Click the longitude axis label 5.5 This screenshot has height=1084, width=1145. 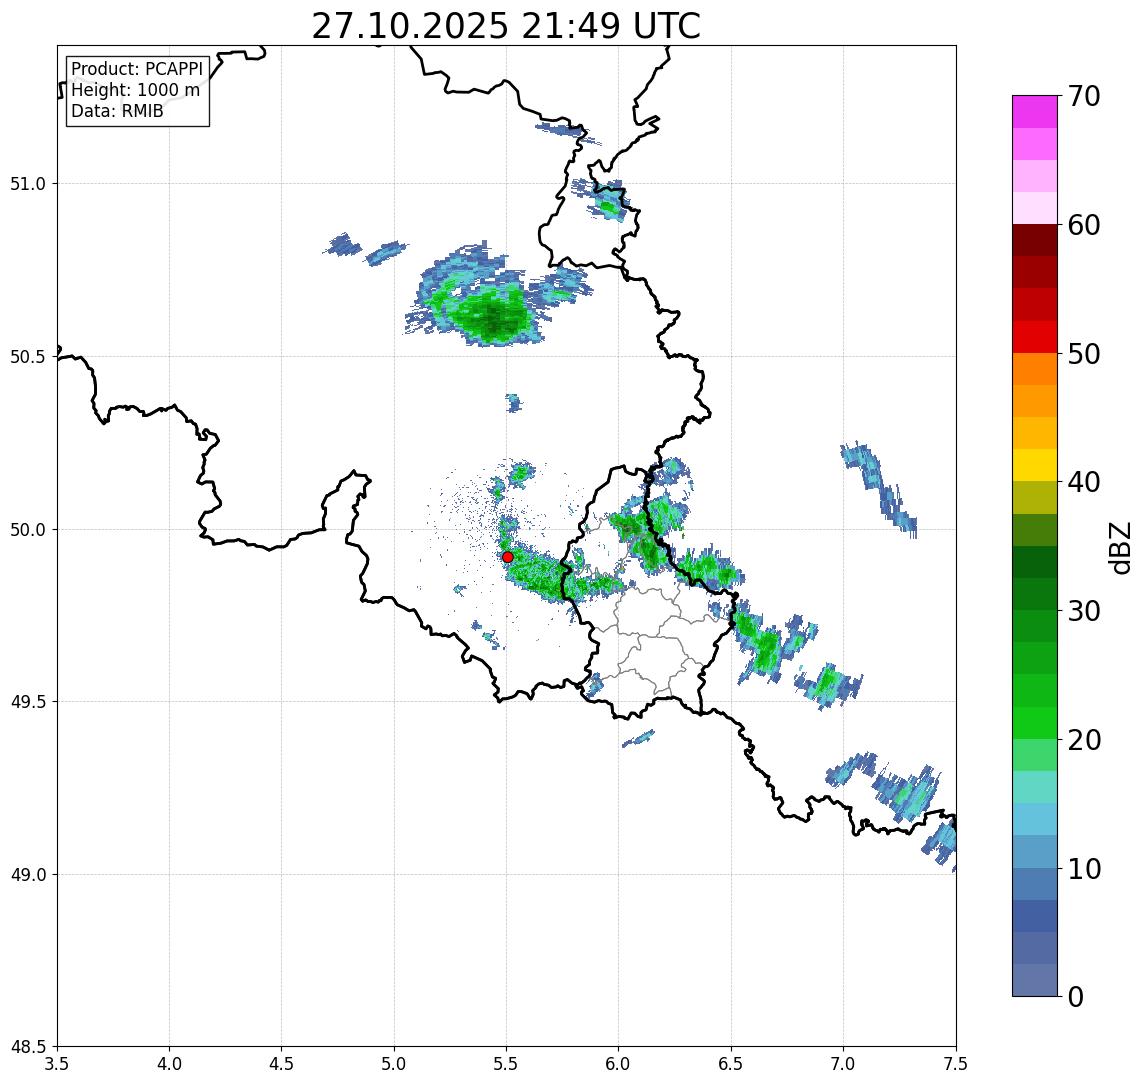(506, 1064)
